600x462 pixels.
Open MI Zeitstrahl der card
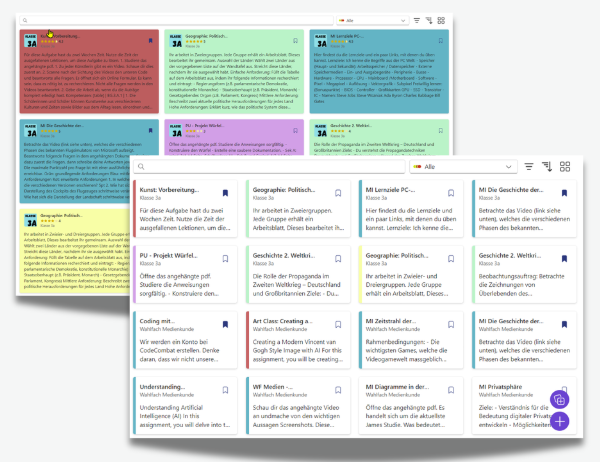[x=411, y=340]
